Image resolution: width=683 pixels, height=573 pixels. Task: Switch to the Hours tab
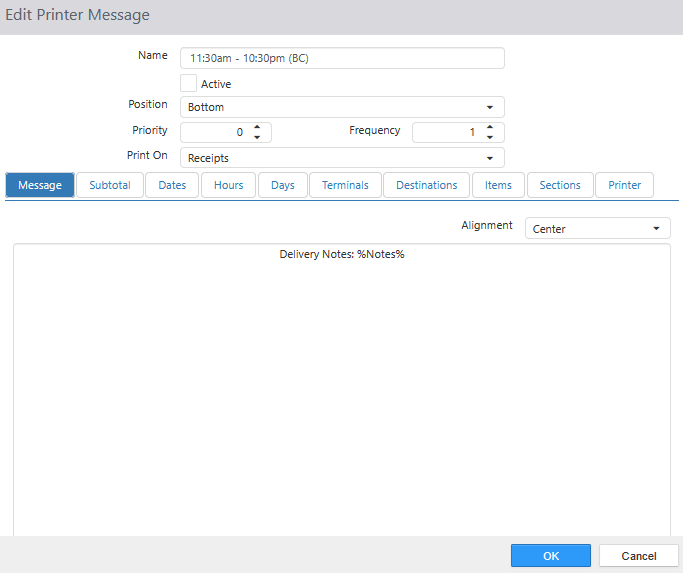[228, 185]
